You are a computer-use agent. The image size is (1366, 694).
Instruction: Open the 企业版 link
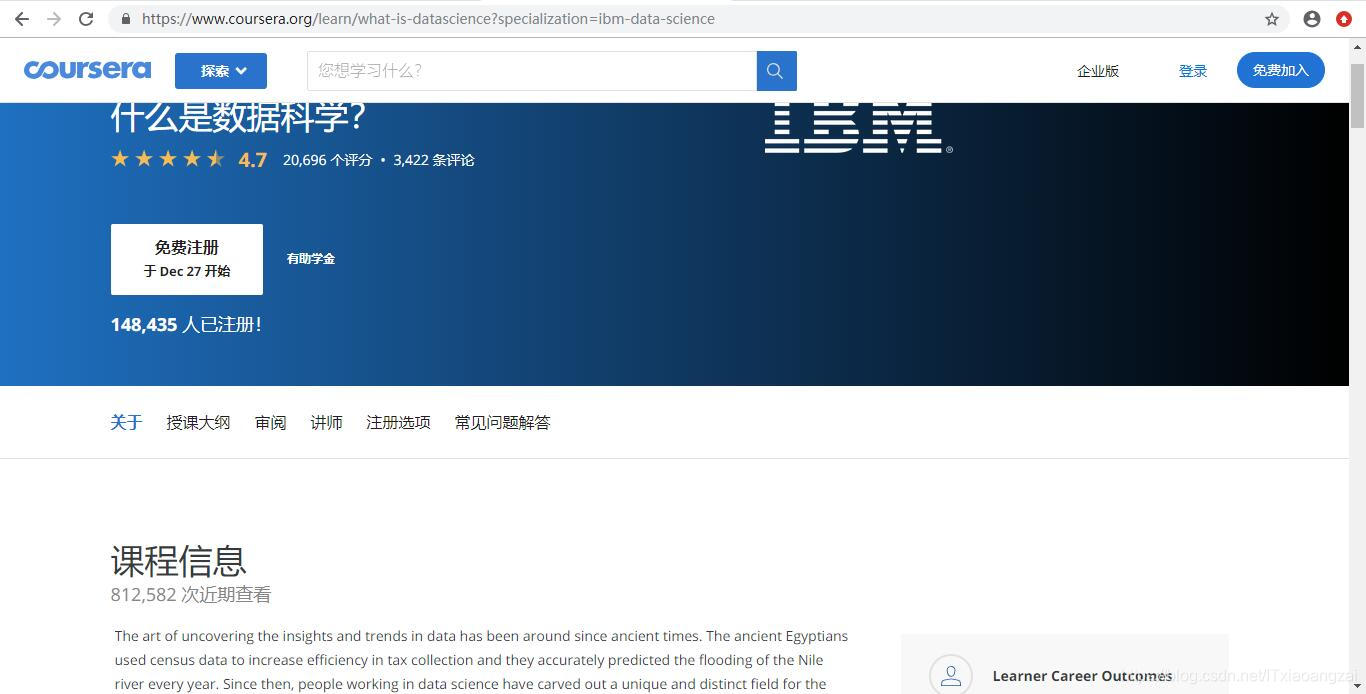(1098, 71)
